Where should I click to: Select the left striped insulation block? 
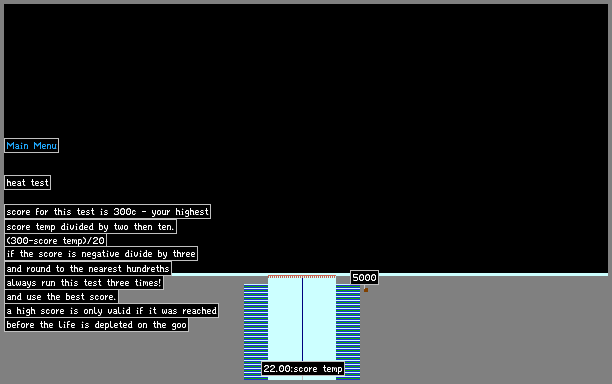pos(256,332)
